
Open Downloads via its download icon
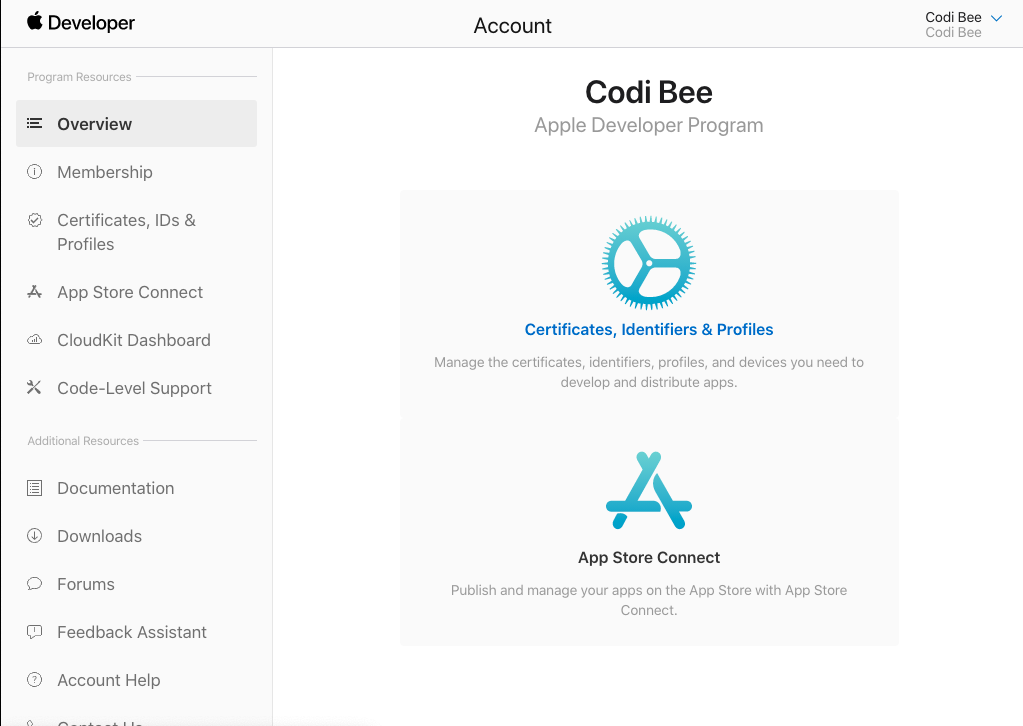coord(35,535)
